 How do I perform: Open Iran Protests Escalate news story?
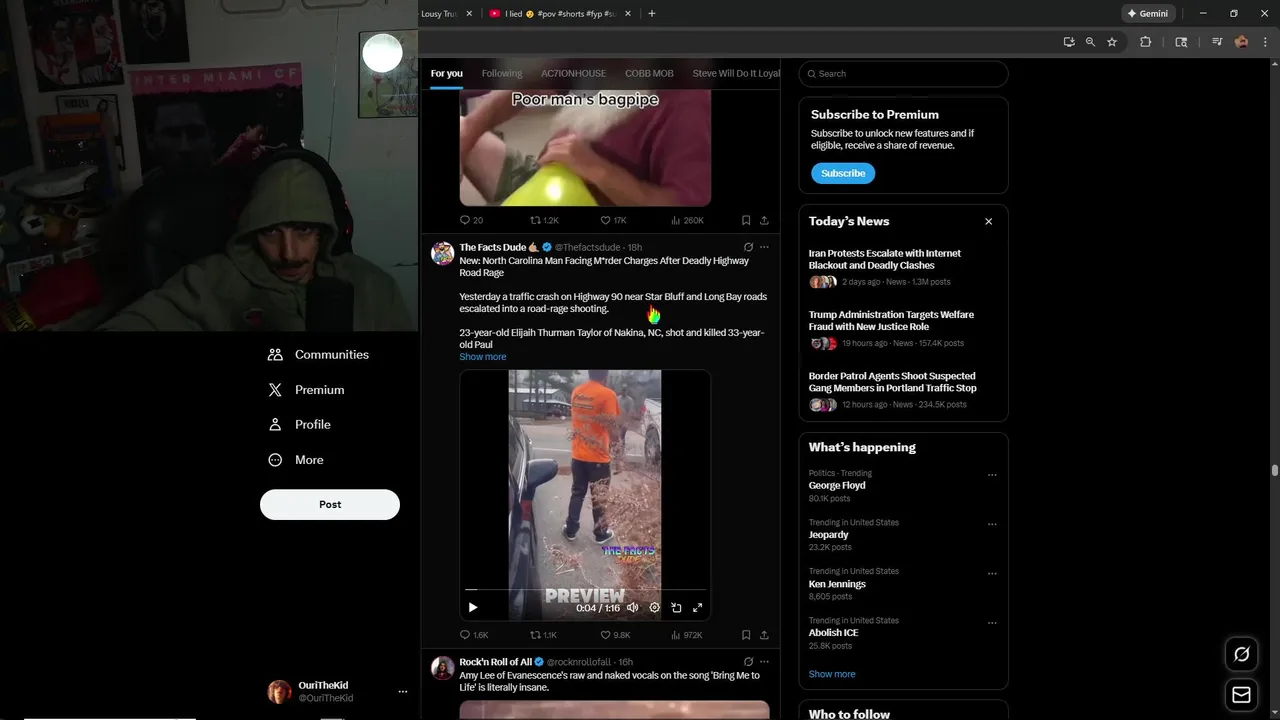903,270
